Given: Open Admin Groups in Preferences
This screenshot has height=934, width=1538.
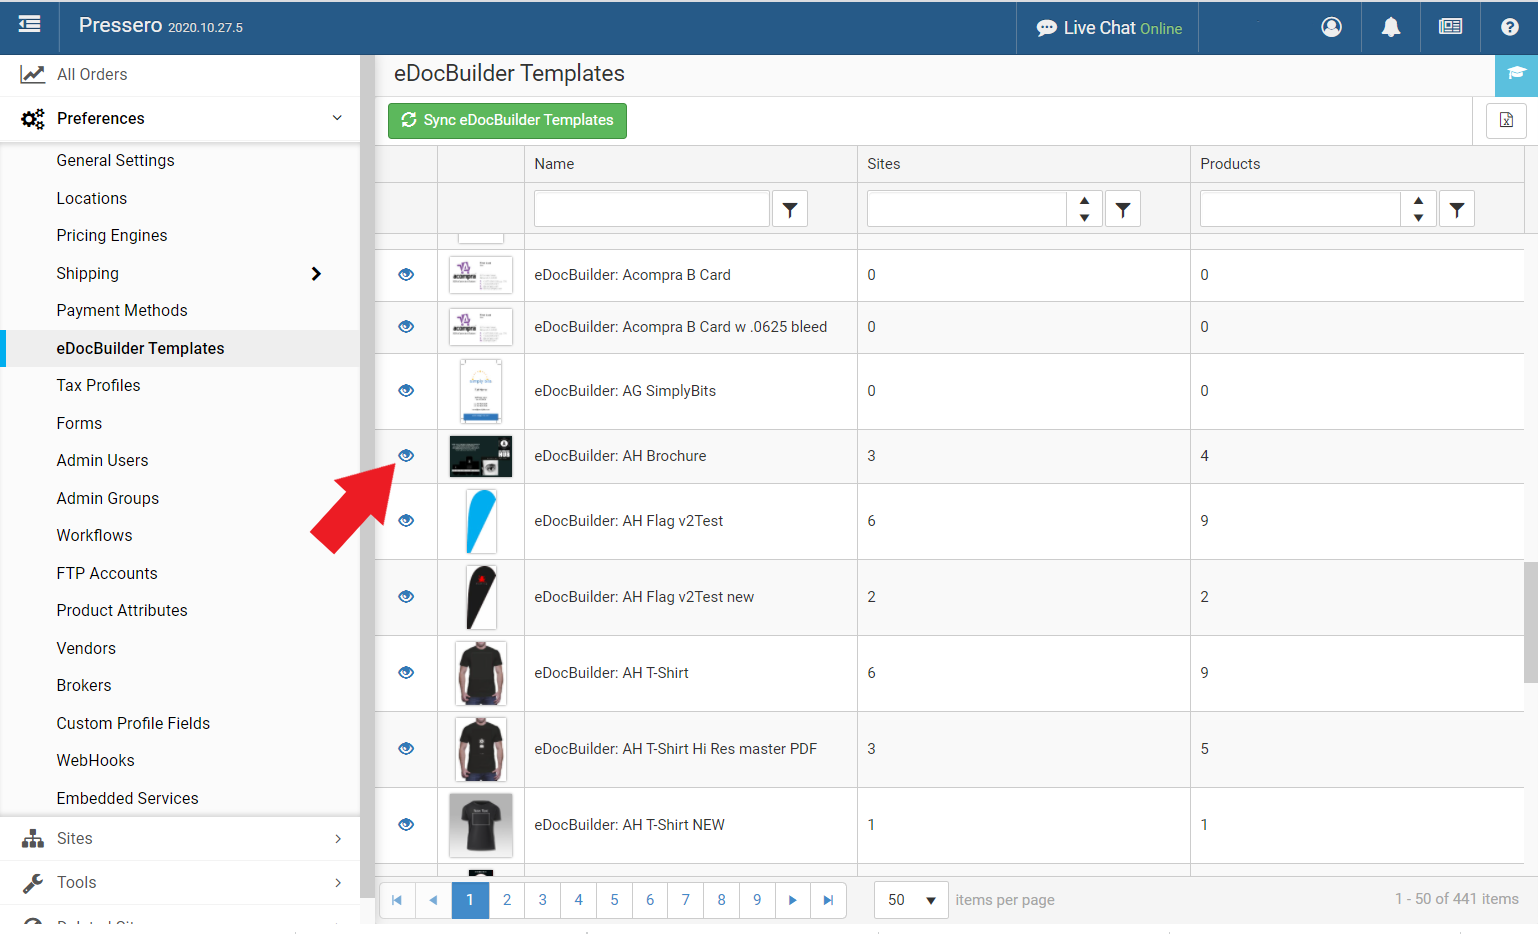Looking at the screenshot, I should pos(108,498).
